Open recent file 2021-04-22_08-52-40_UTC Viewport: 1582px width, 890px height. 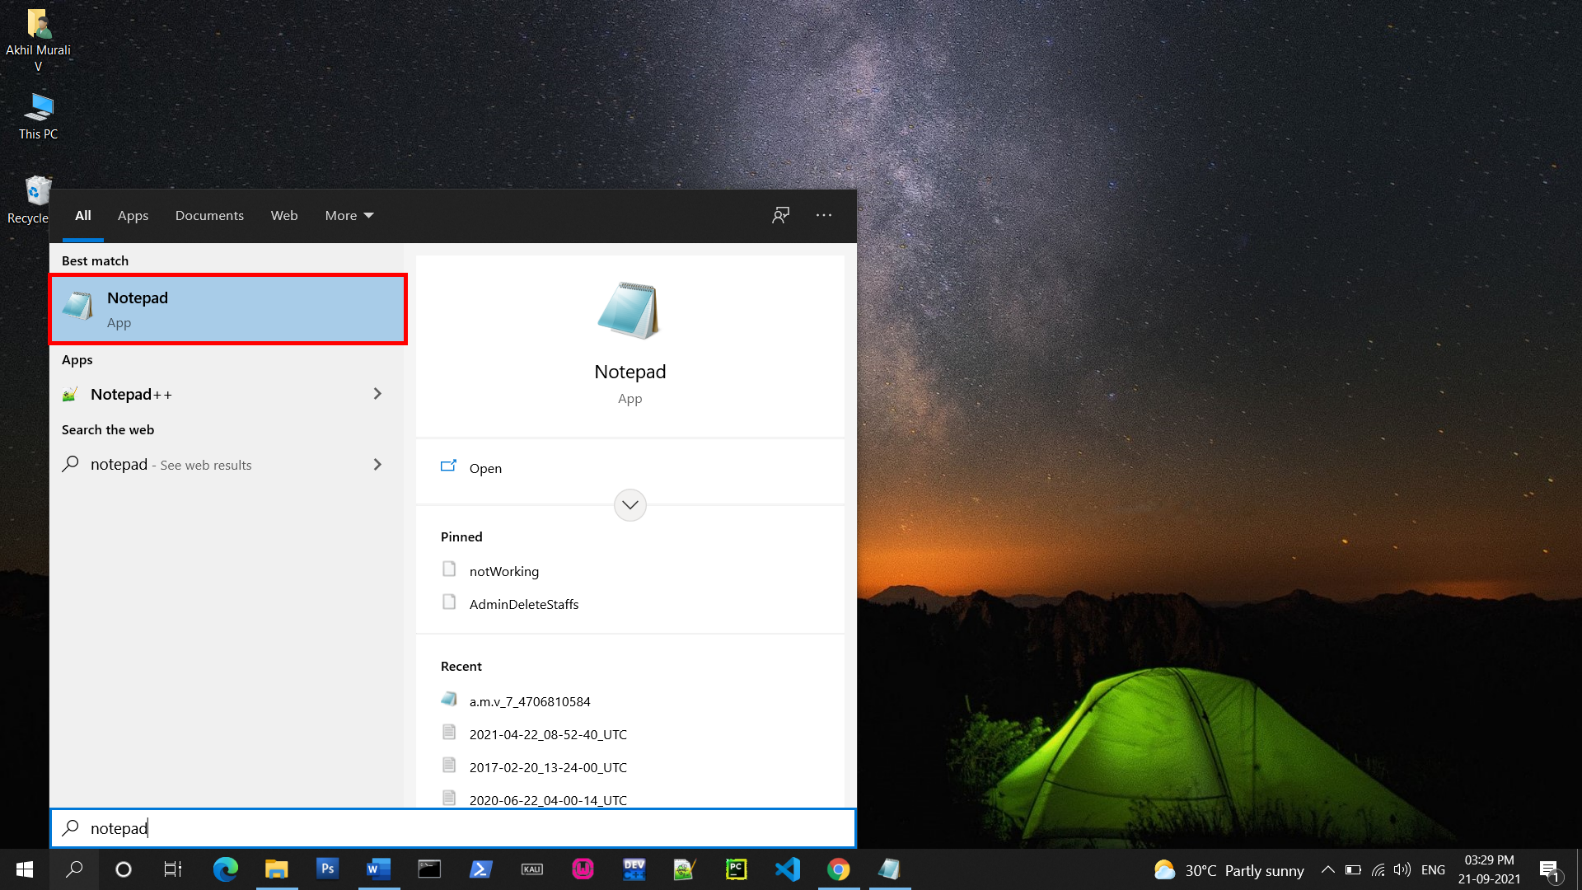pyautogui.click(x=548, y=734)
